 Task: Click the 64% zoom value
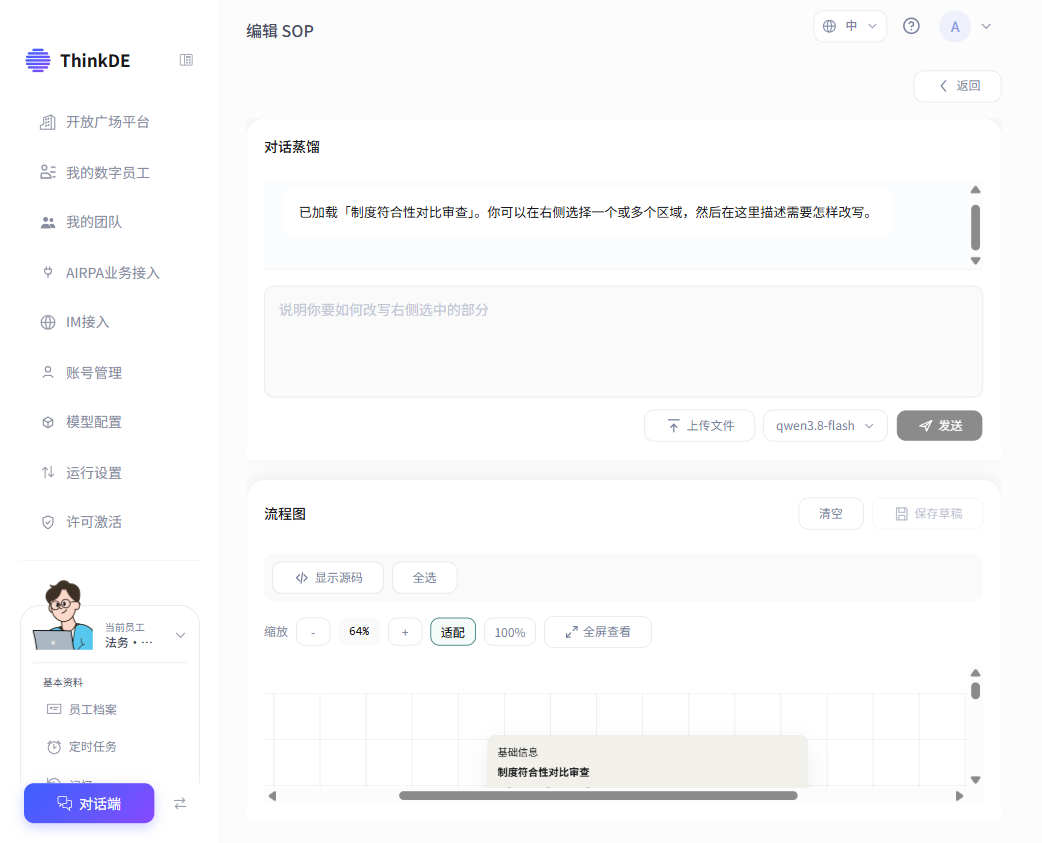360,631
